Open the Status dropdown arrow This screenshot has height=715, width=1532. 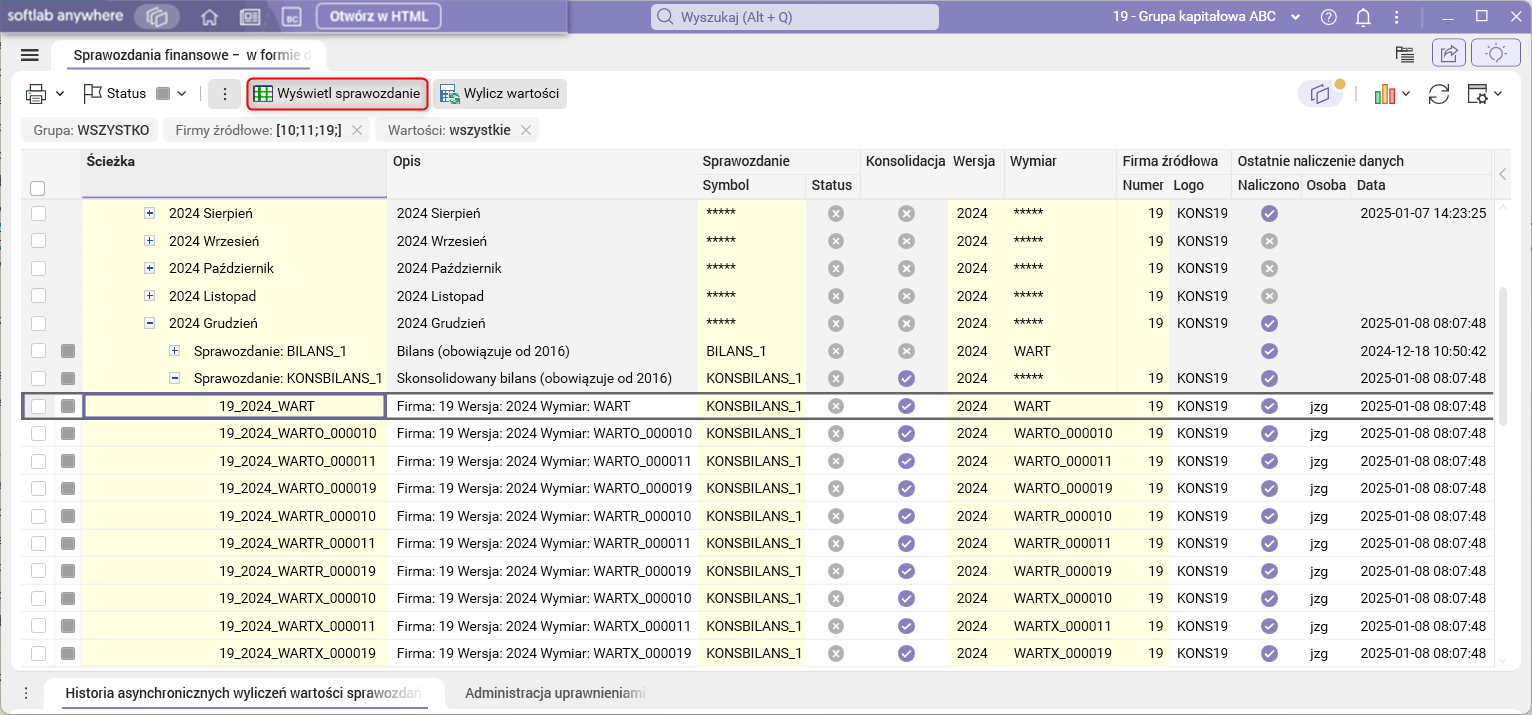click(181, 94)
